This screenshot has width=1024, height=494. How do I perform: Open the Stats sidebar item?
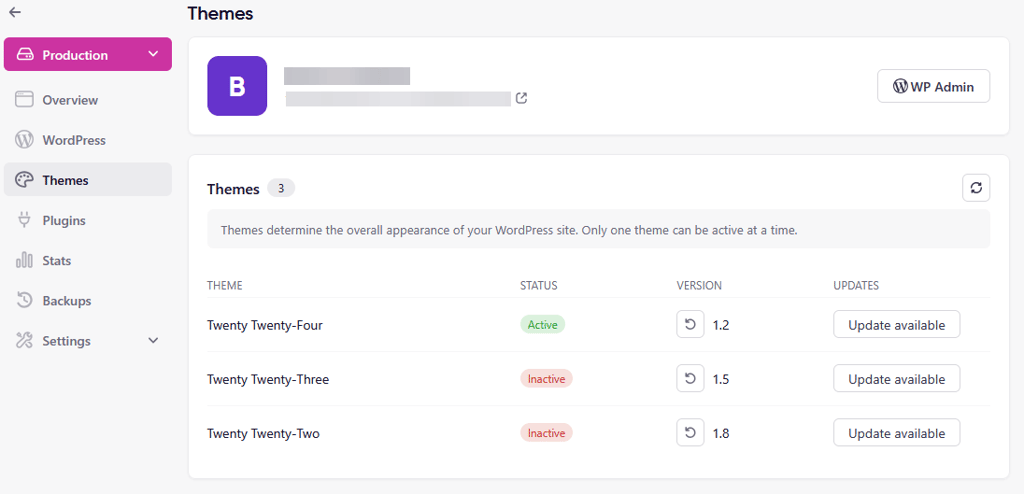point(88,260)
